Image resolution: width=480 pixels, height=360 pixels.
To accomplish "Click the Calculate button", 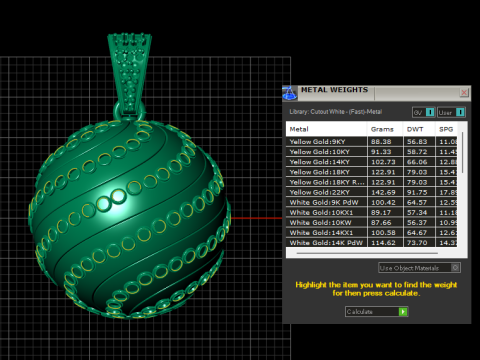I will tap(376, 312).
